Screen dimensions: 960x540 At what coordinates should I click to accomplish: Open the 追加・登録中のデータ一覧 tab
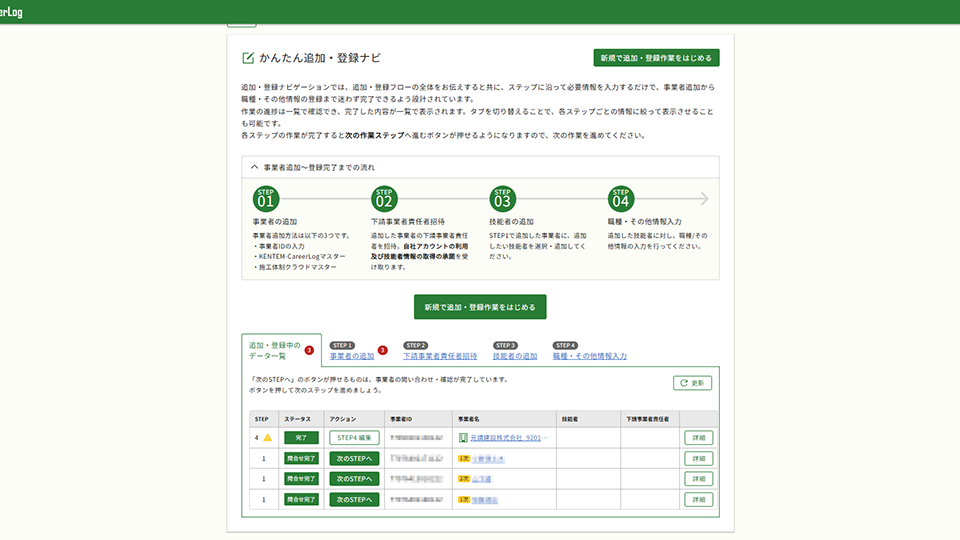pyautogui.click(x=281, y=350)
